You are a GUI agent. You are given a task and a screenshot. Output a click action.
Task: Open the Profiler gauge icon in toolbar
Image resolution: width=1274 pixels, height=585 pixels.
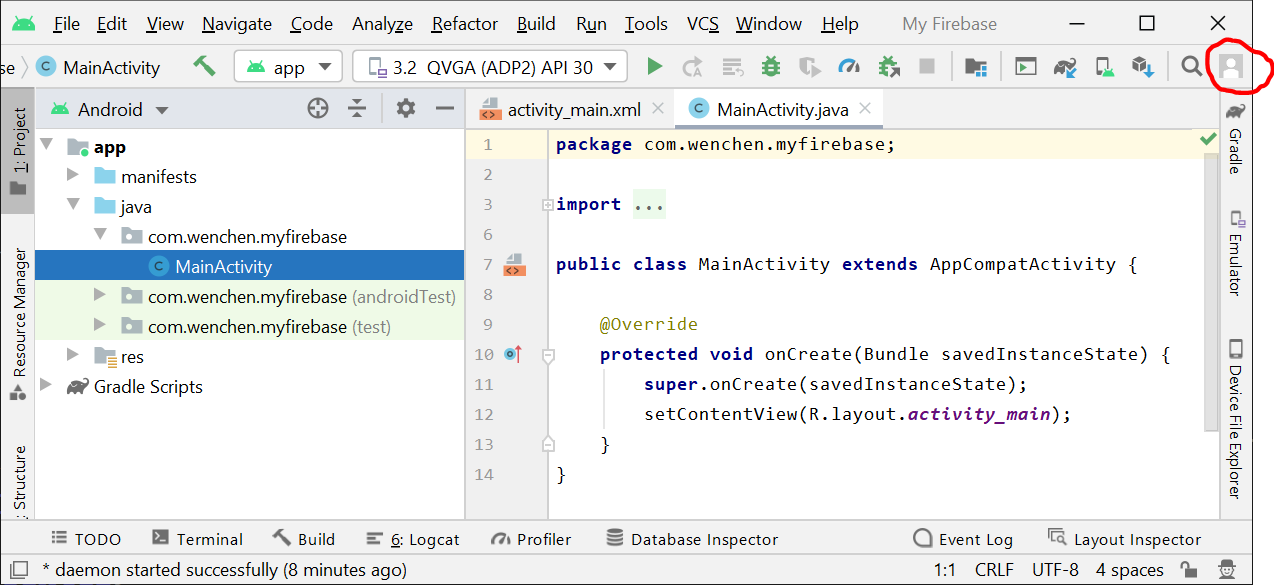click(849, 67)
